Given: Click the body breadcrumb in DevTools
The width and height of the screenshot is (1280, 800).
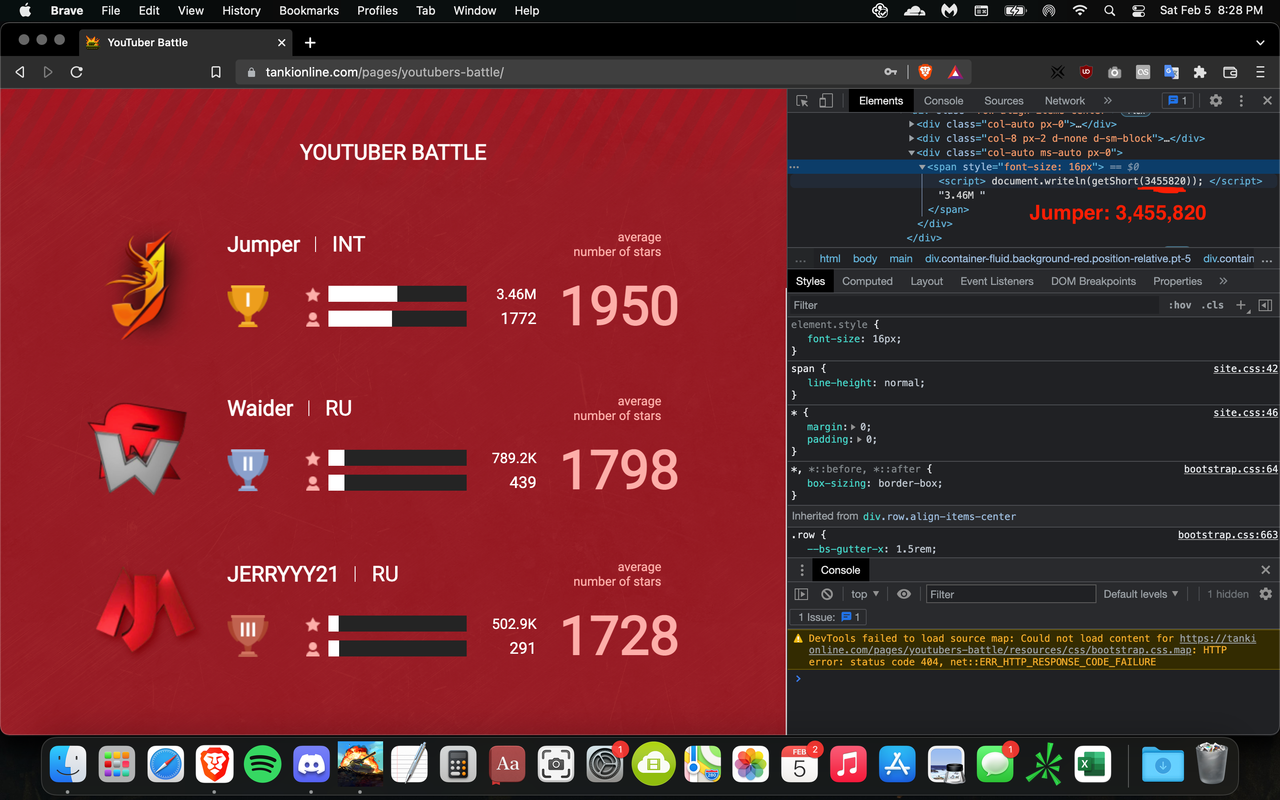Looking at the screenshot, I should (x=865, y=258).
